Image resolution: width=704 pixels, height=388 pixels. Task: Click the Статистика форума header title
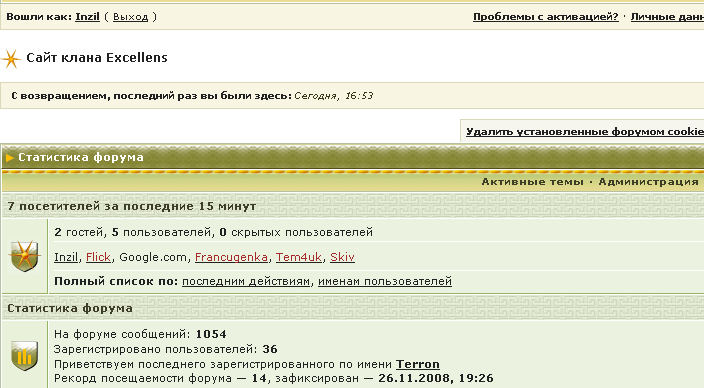[81, 158]
